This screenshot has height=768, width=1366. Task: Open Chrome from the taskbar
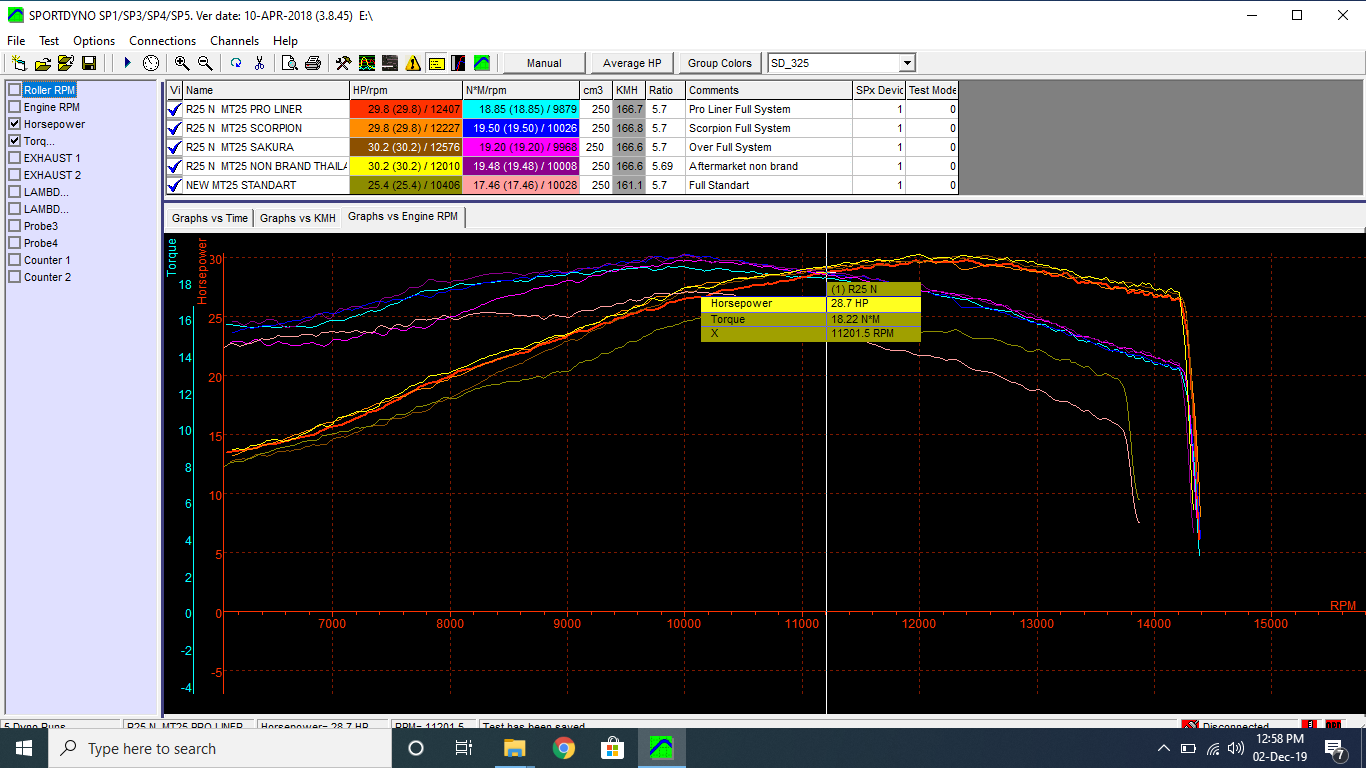[563, 748]
